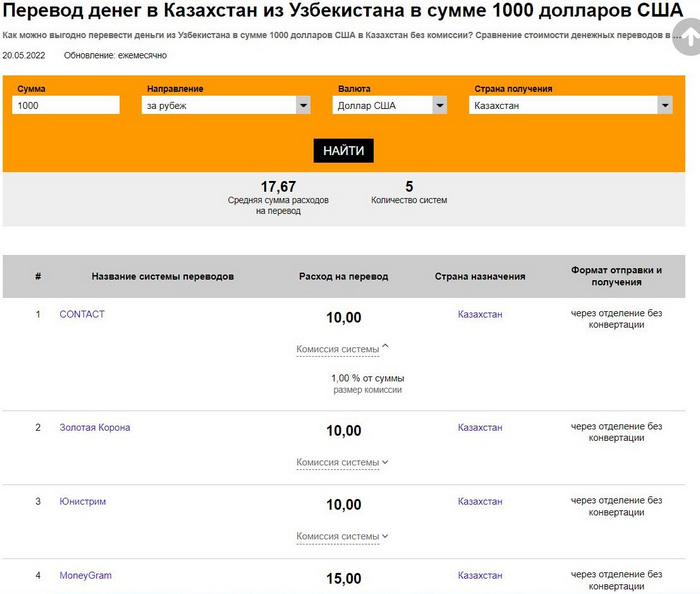Expand Юнистрим's Комиссия системы
Screen dimensions: 700x594
tap(342, 536)
